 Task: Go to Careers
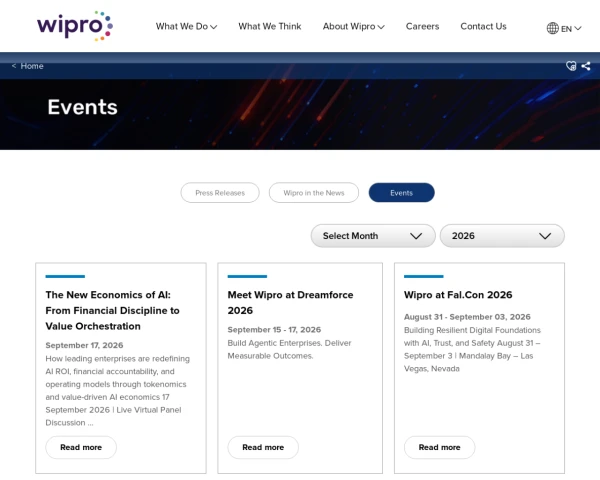[x=422, y=26]
